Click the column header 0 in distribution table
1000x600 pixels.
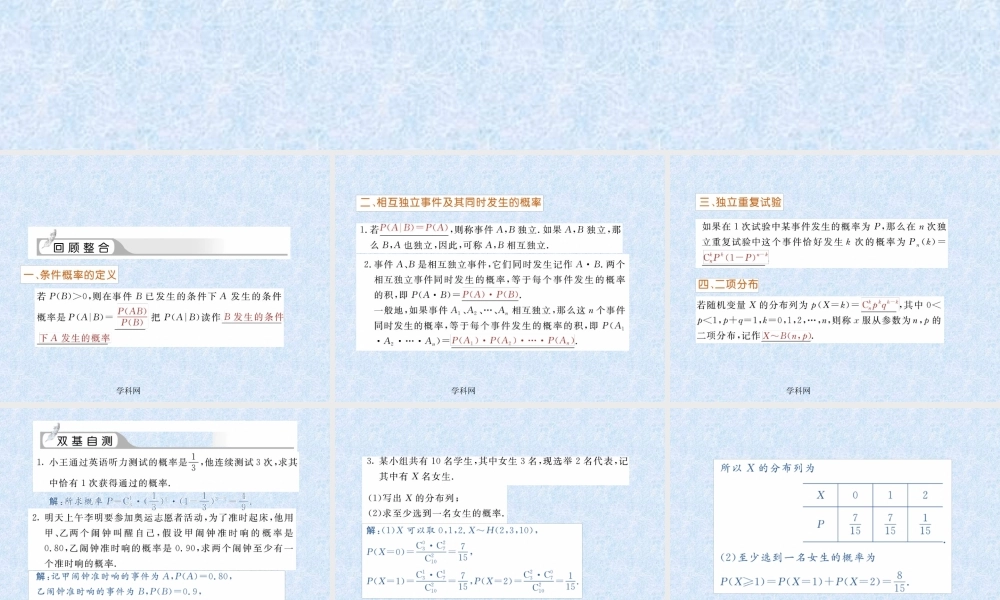(x=855, y=495)
